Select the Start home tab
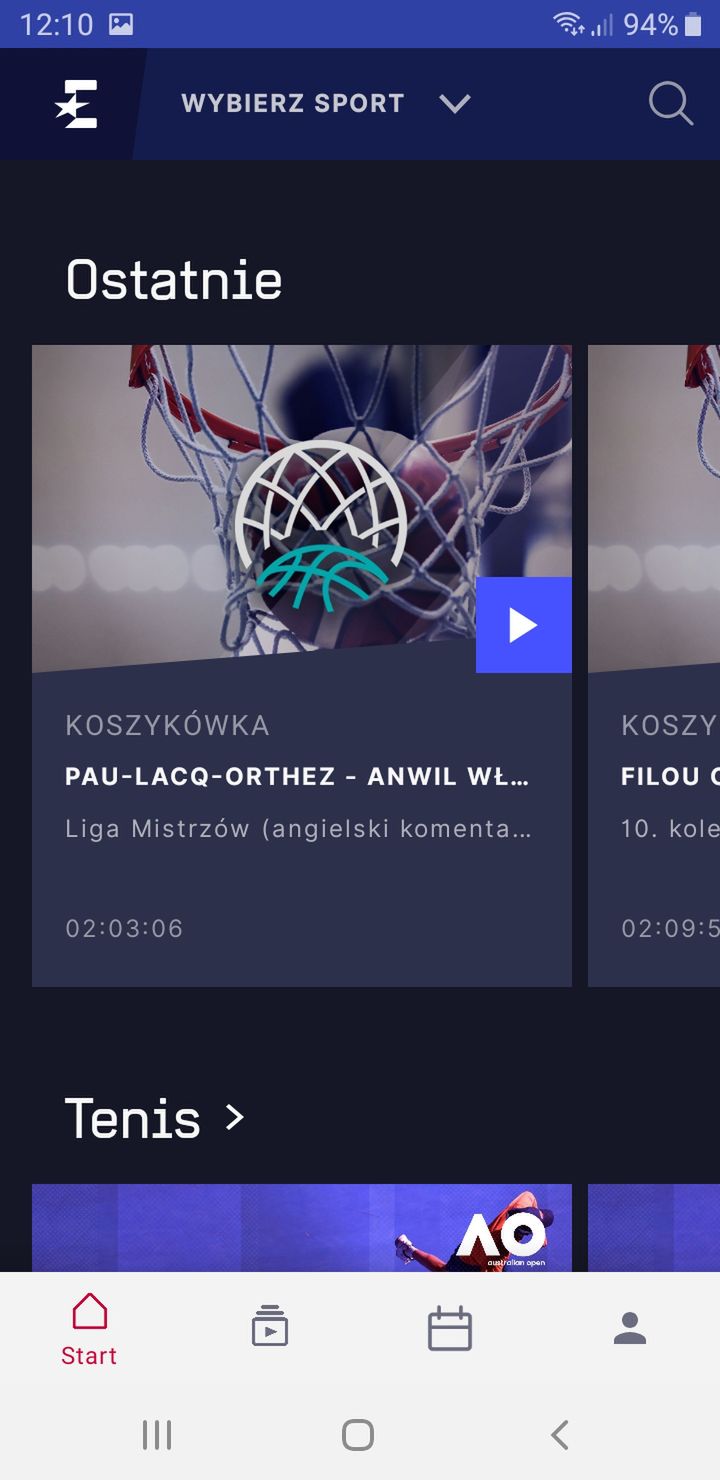Viewport: 720px width, 1480px height. [x=89, y=1329]
